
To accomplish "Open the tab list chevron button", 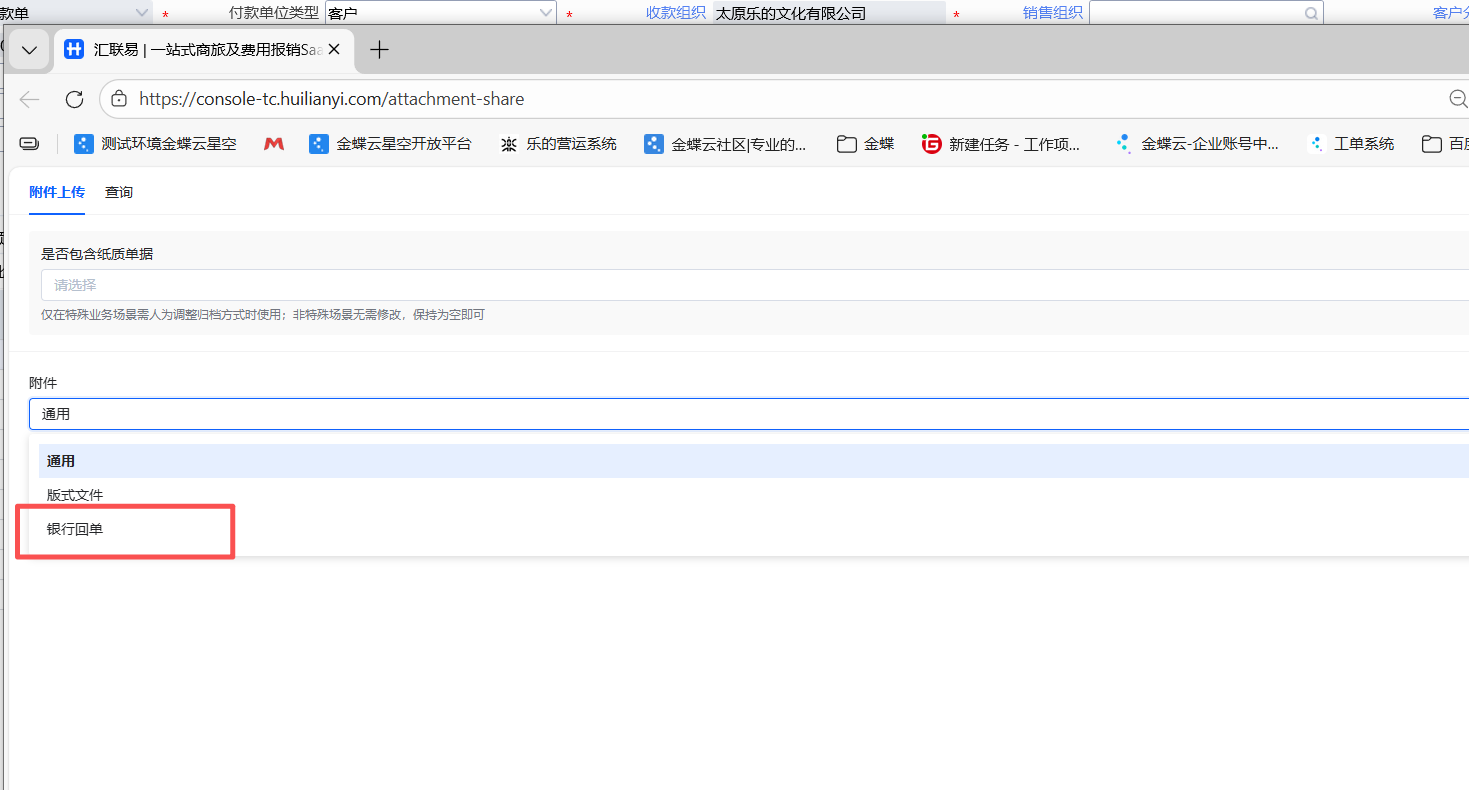I will 29,50.
